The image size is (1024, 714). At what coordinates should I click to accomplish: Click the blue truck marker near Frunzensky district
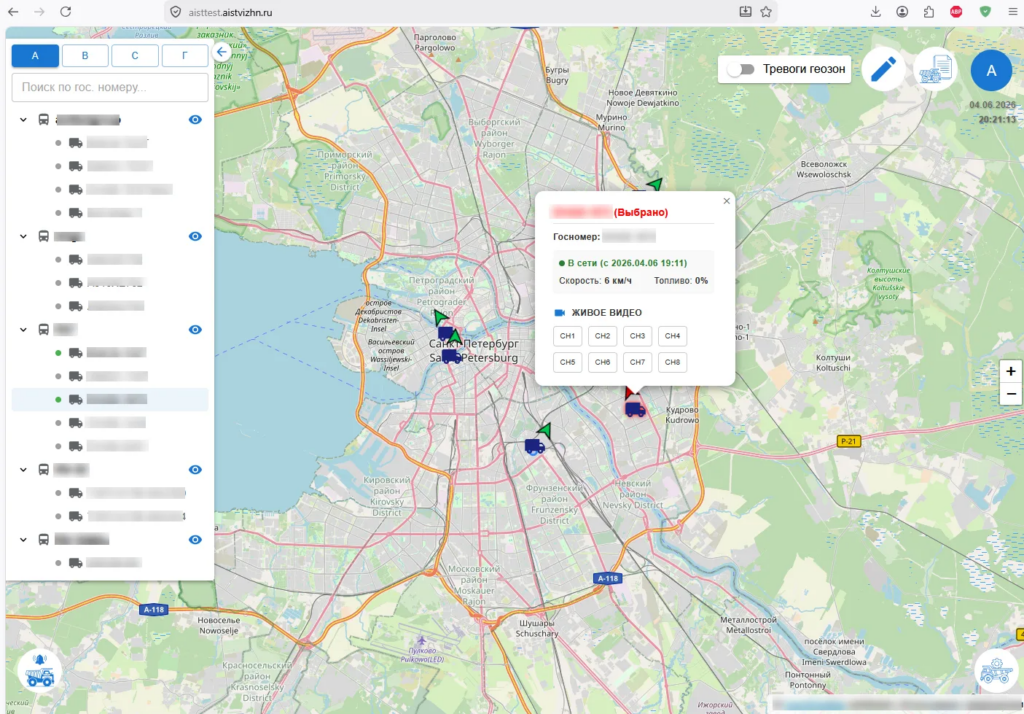tap(534, 446)
